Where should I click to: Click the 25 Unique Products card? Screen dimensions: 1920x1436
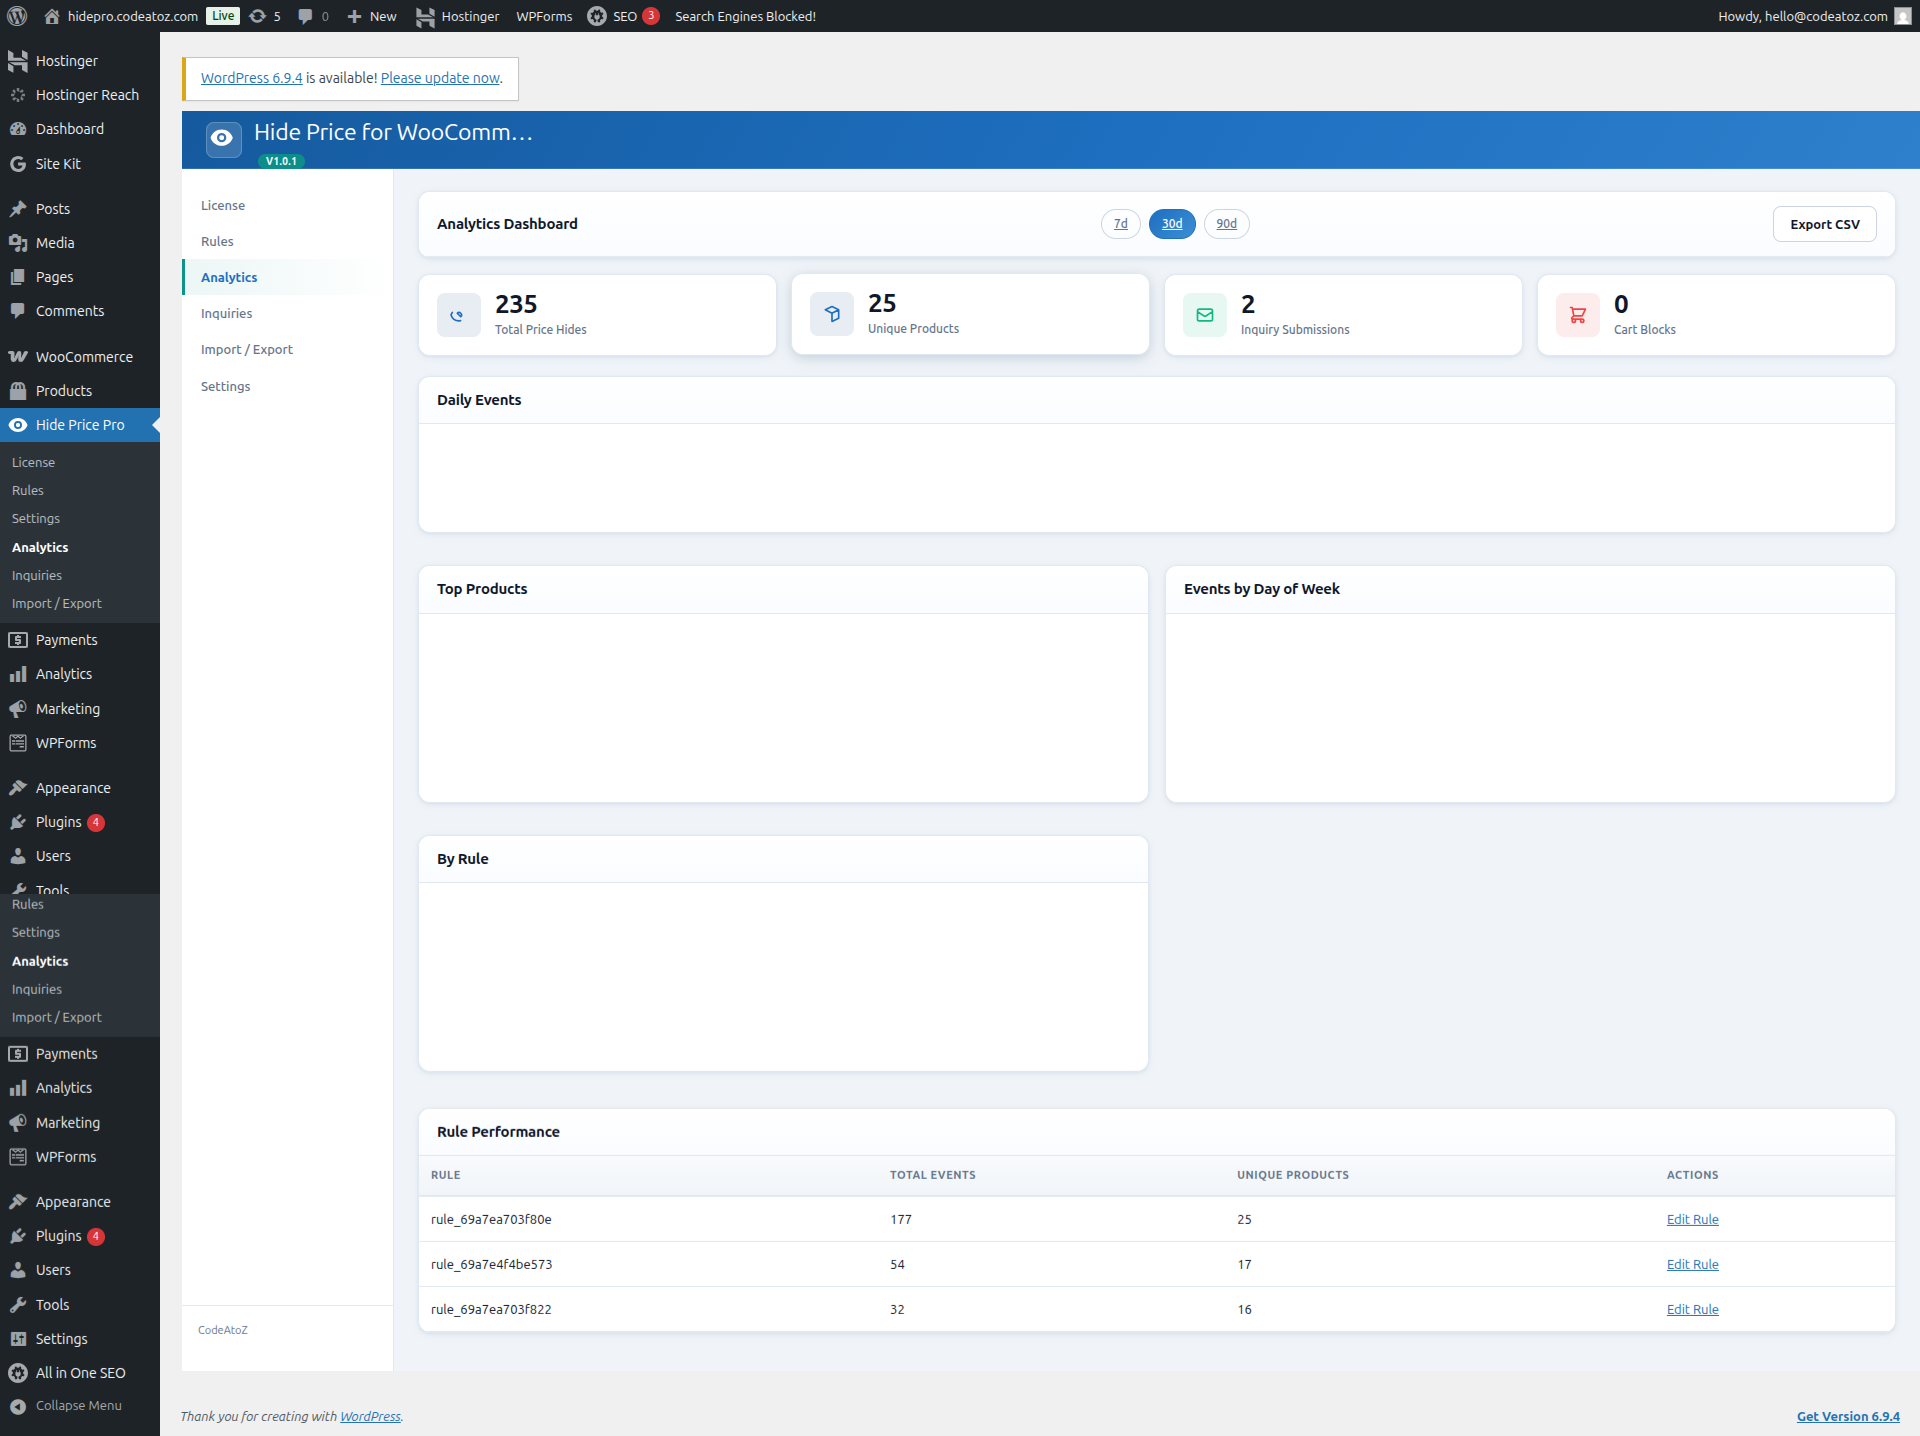click(970, 314)
